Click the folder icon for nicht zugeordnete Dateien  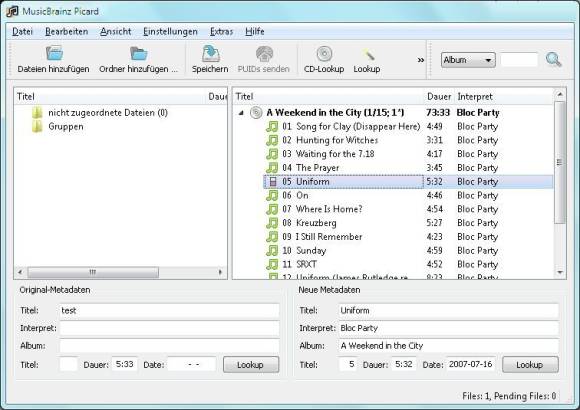point(37,112)
